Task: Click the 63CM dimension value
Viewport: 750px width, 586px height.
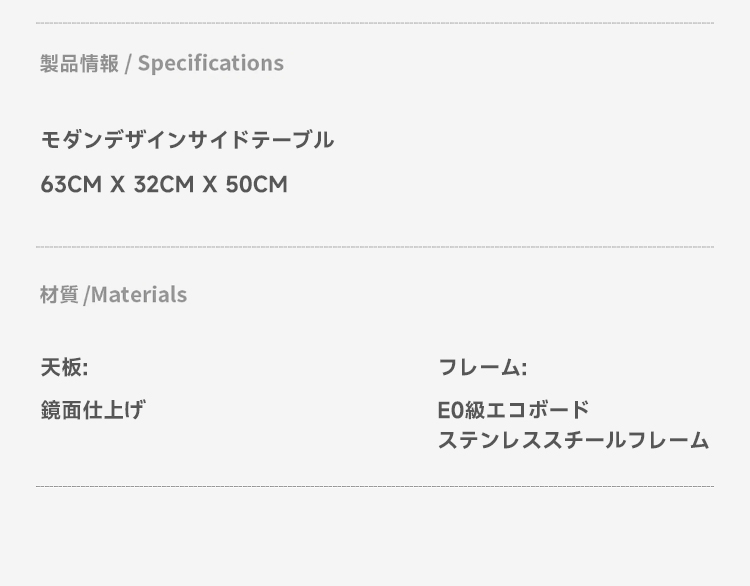Action: tap(71, 185)
